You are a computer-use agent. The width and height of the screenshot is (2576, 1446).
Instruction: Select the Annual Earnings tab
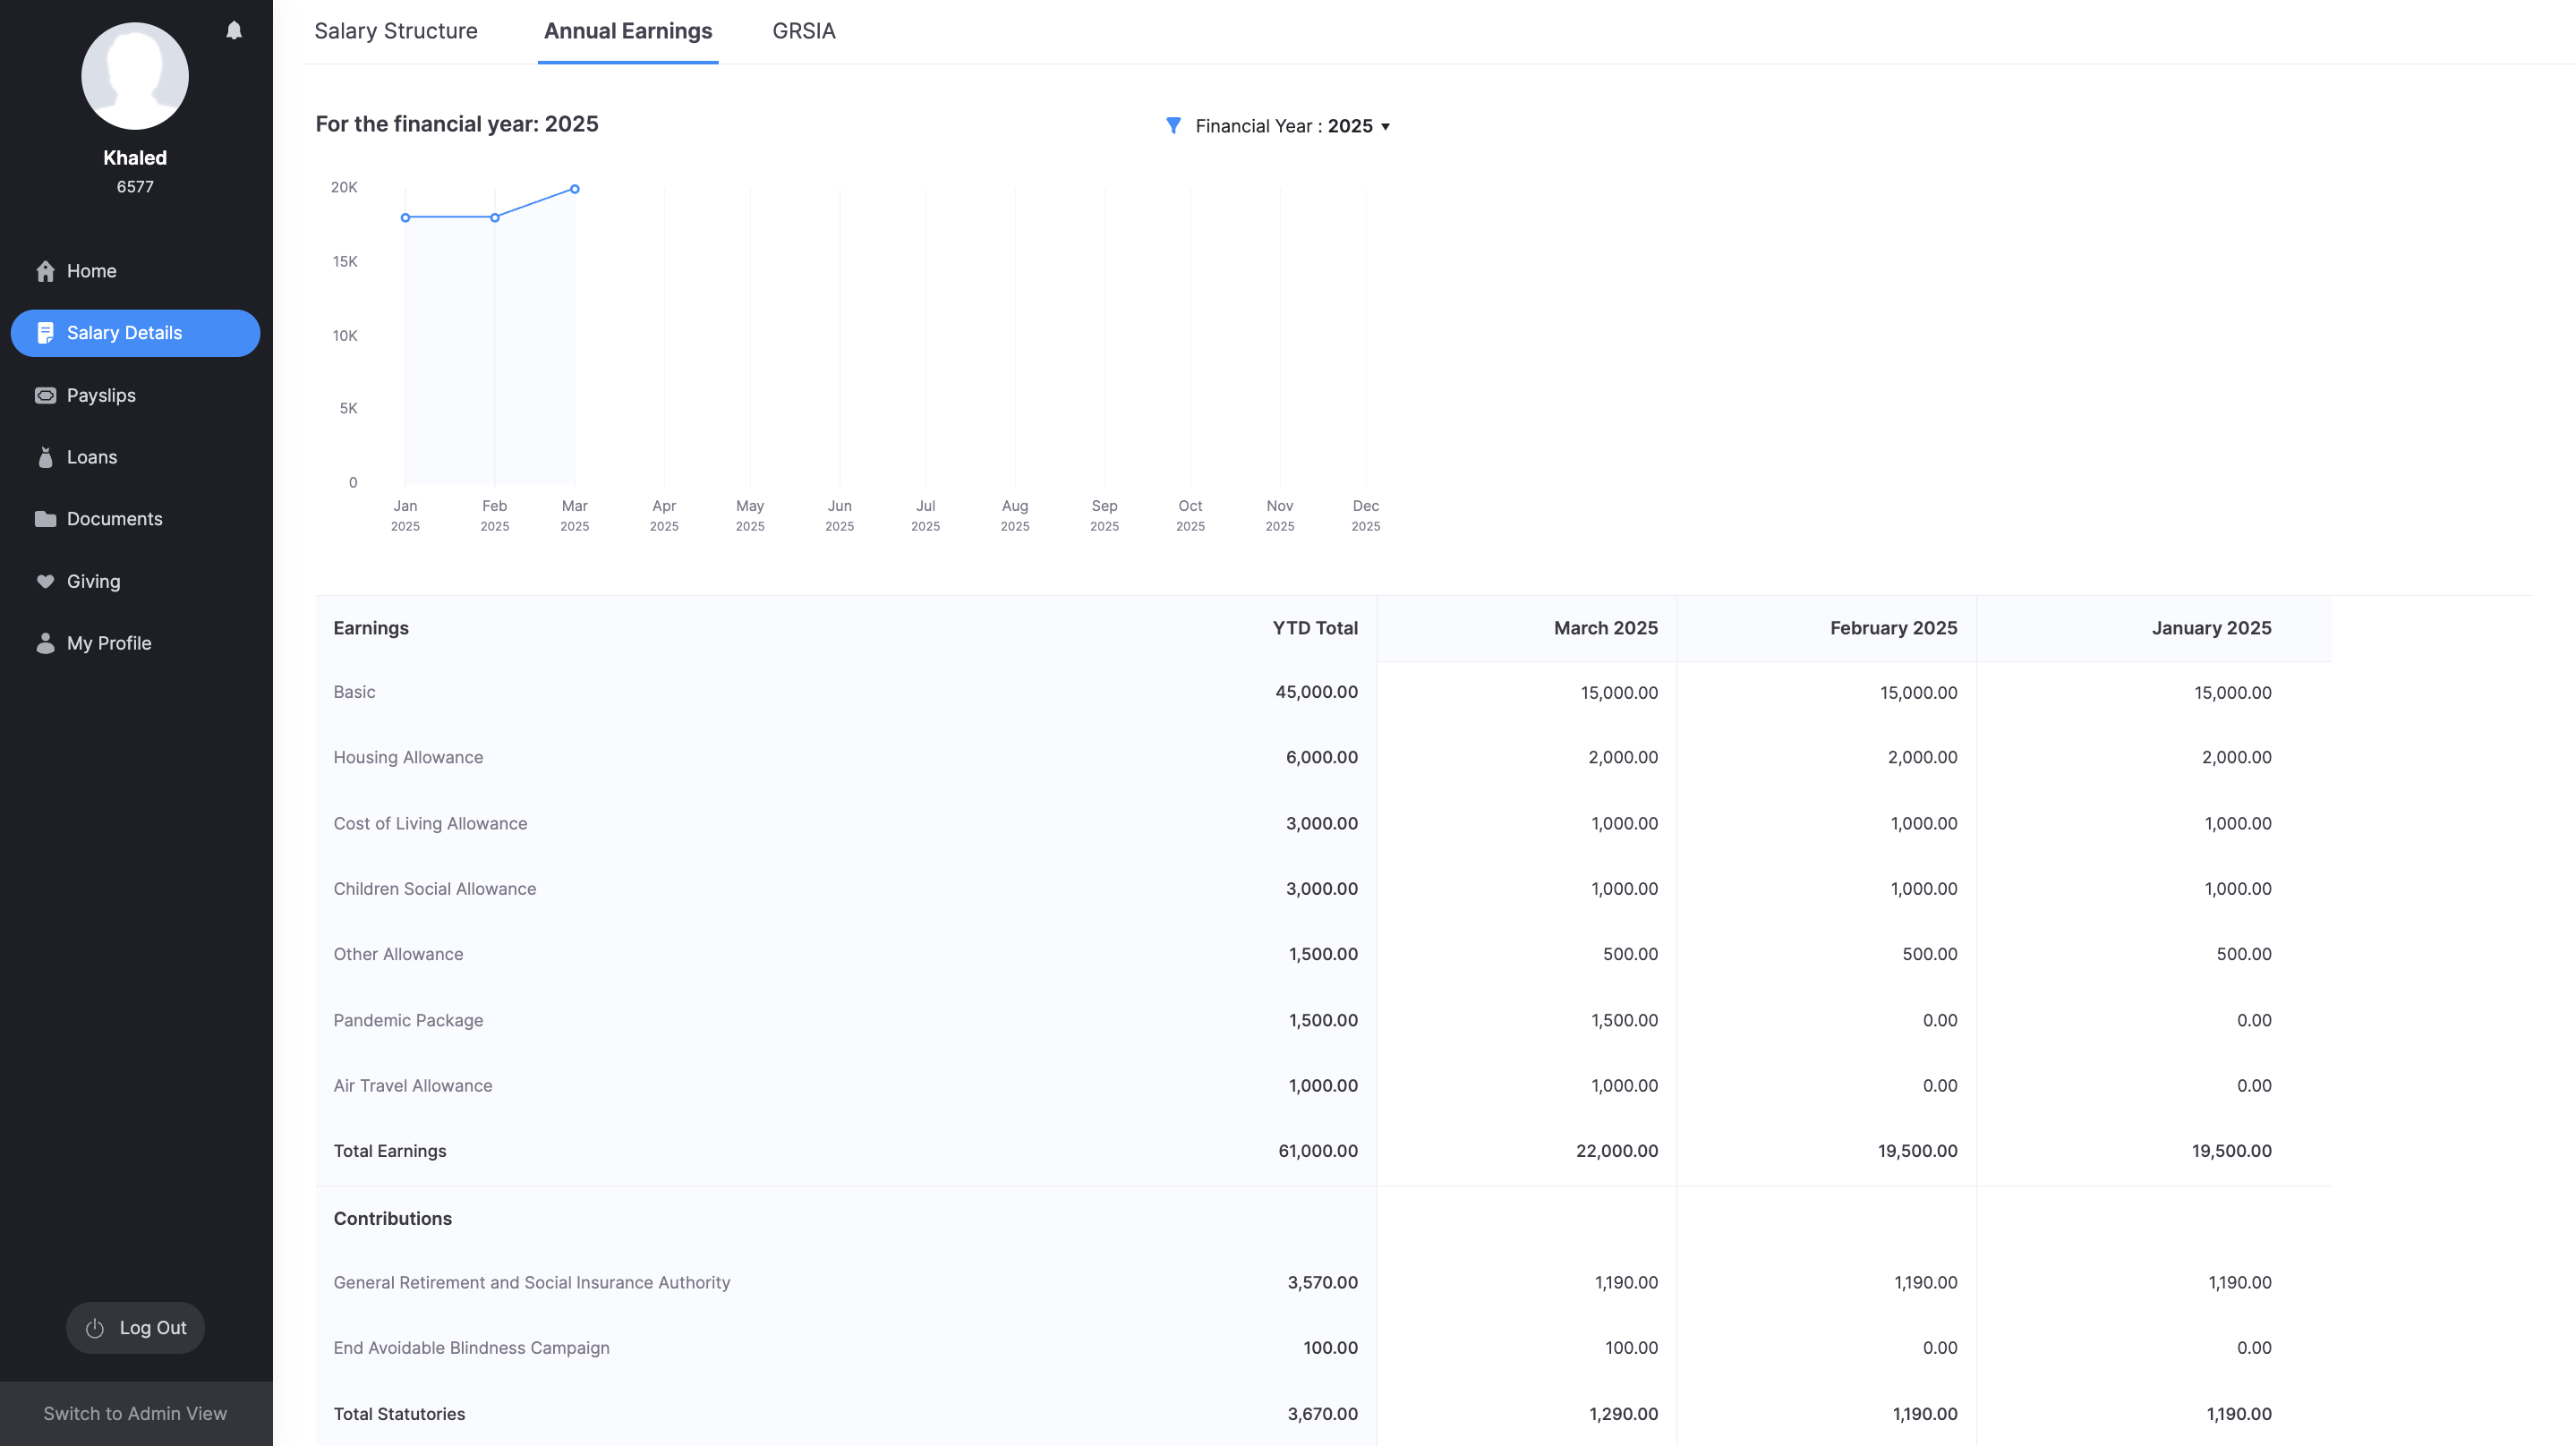[627, 31]
